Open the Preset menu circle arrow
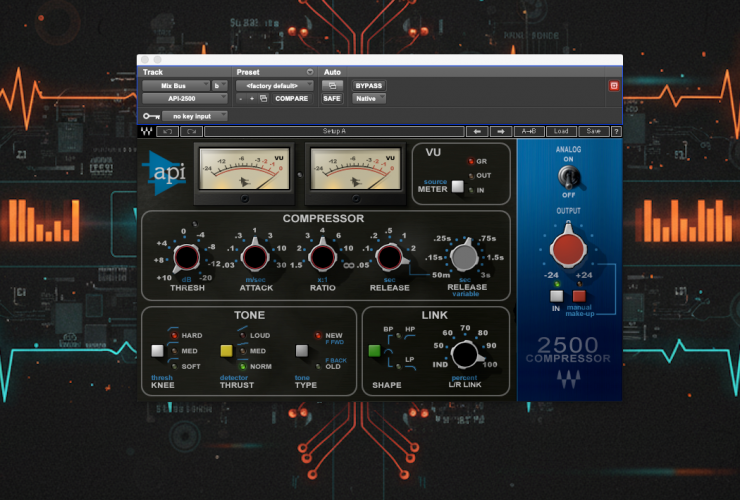Viewport: 740px width, 500px height. (x=310, y=72)
